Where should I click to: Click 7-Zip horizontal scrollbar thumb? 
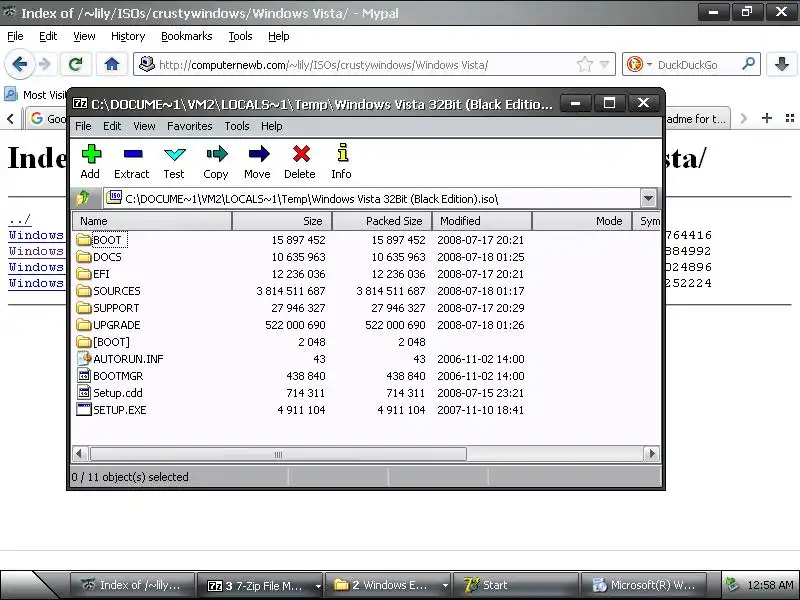click(x=278, y=454)
